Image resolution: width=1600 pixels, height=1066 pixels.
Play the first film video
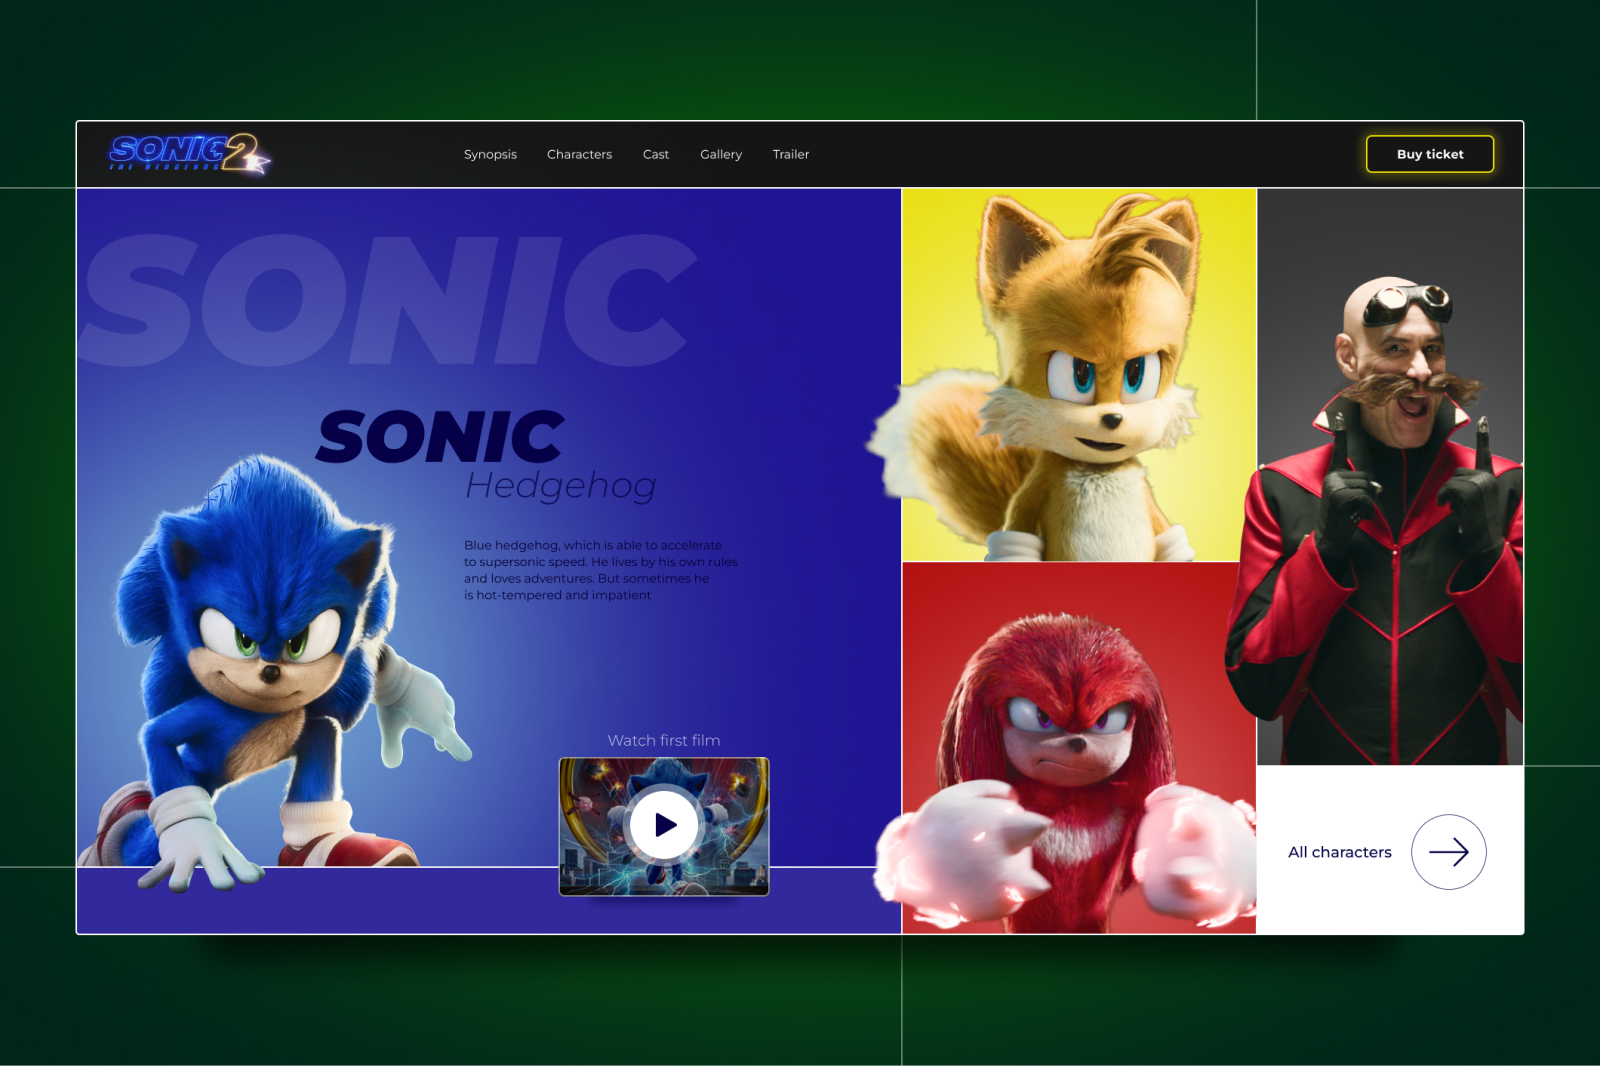664,825
